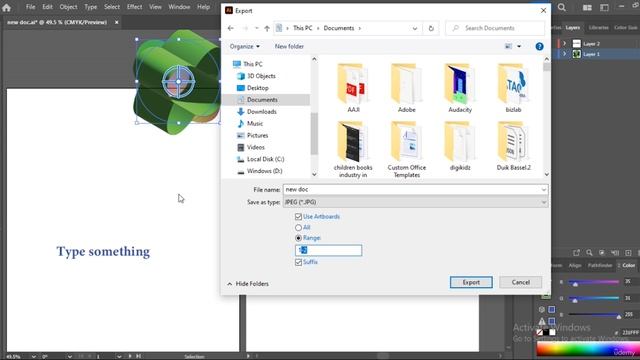Open the Object menu
The height and width of the screenshot is (360, 640).
tap(68, 7)
